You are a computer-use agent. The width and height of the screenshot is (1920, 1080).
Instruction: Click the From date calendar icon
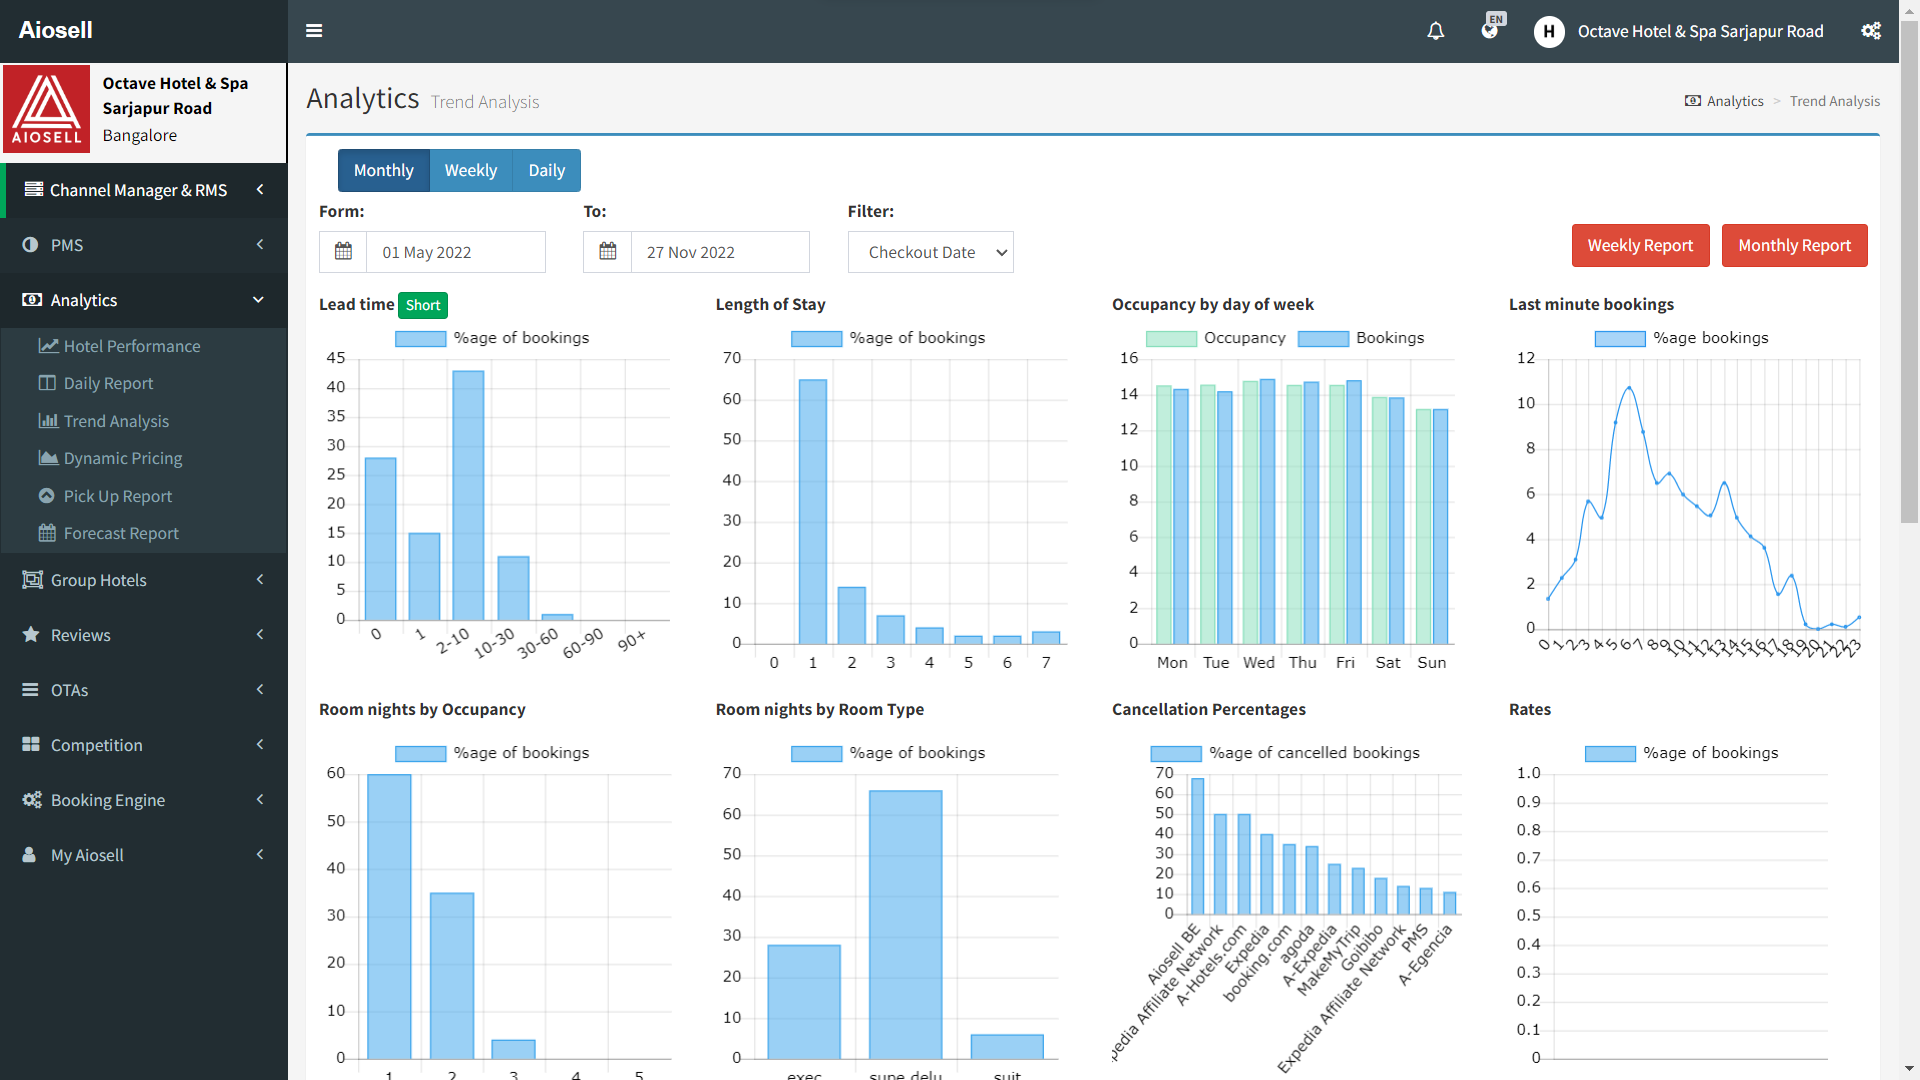(343, 252)
